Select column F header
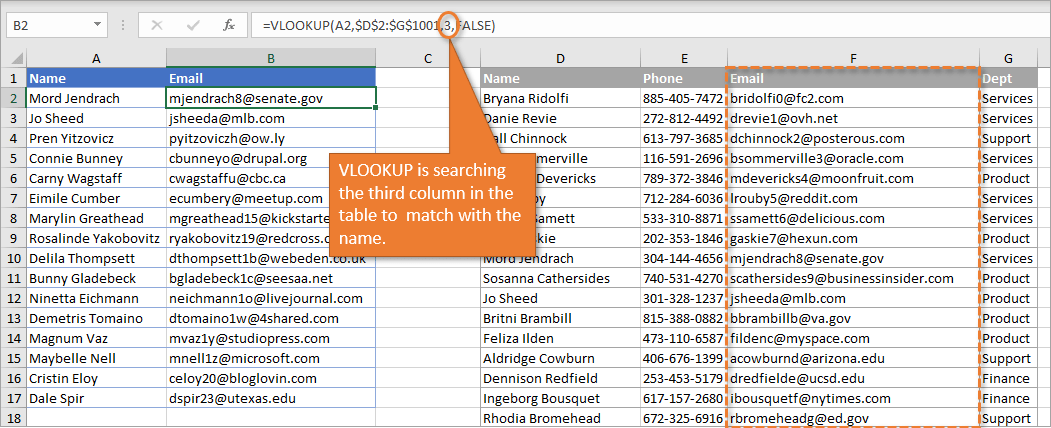Viewport: 1051px width, 428px height. click(852, 59)
